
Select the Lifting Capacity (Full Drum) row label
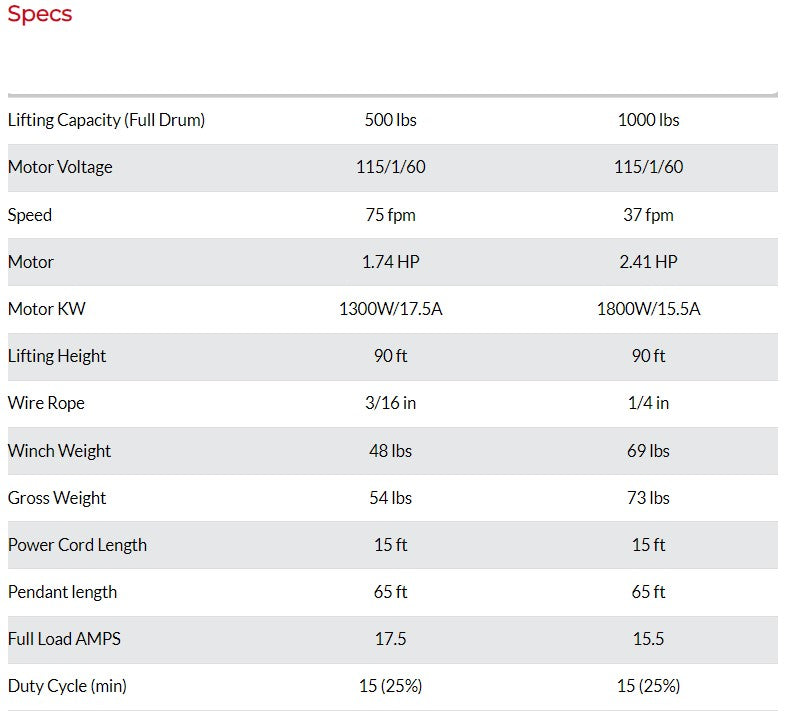pos(106,120)
